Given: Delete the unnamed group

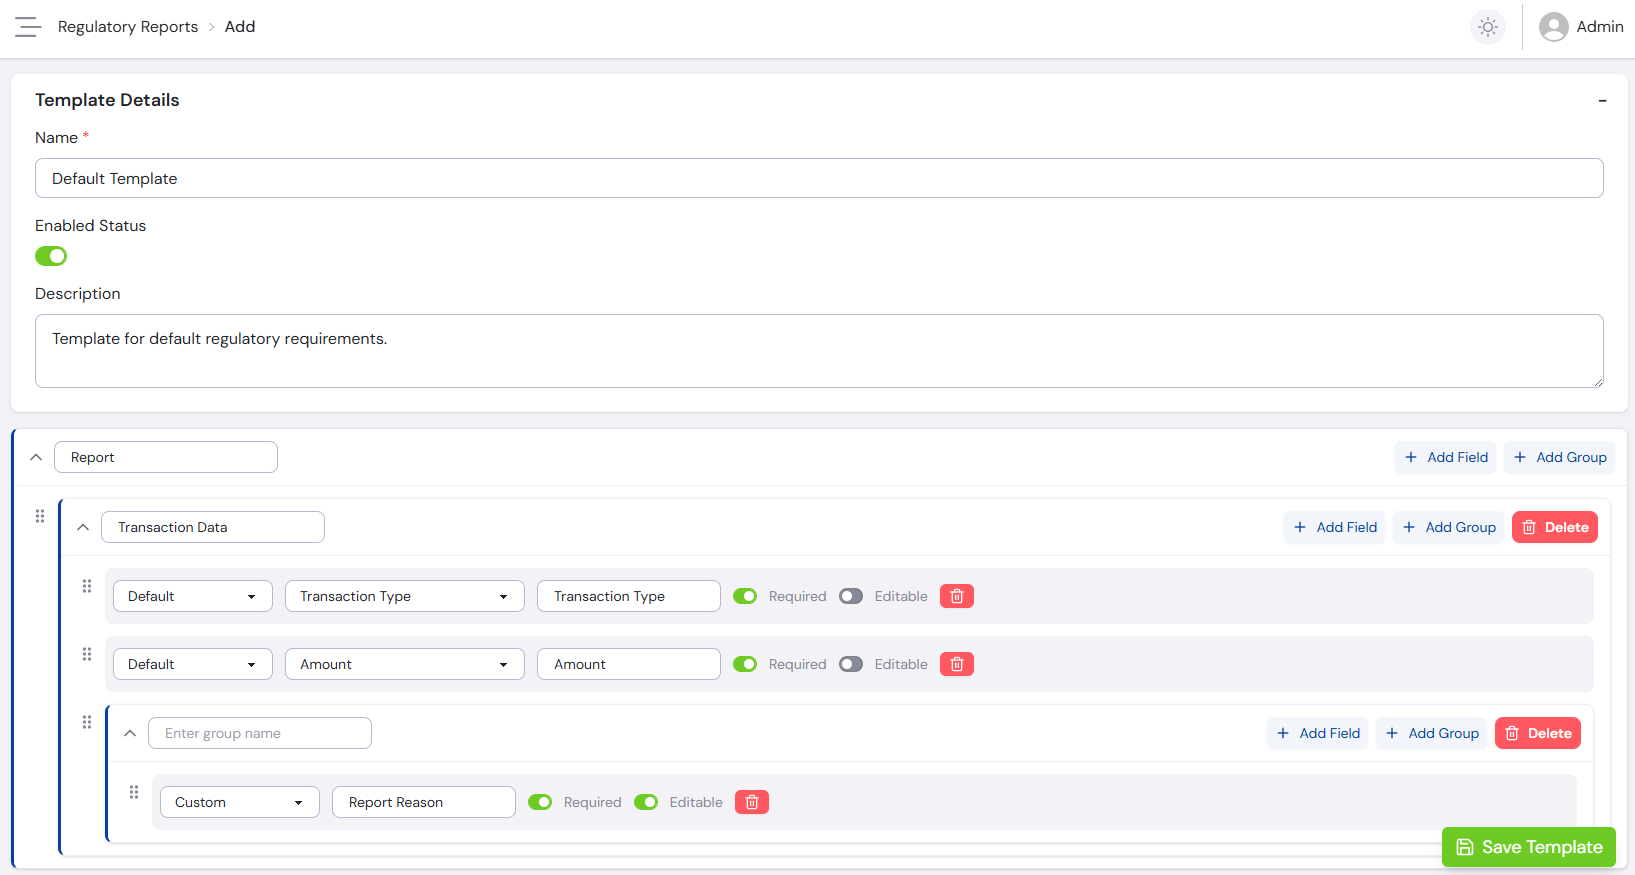Looking at the screenshot, I should [1538, 733].
